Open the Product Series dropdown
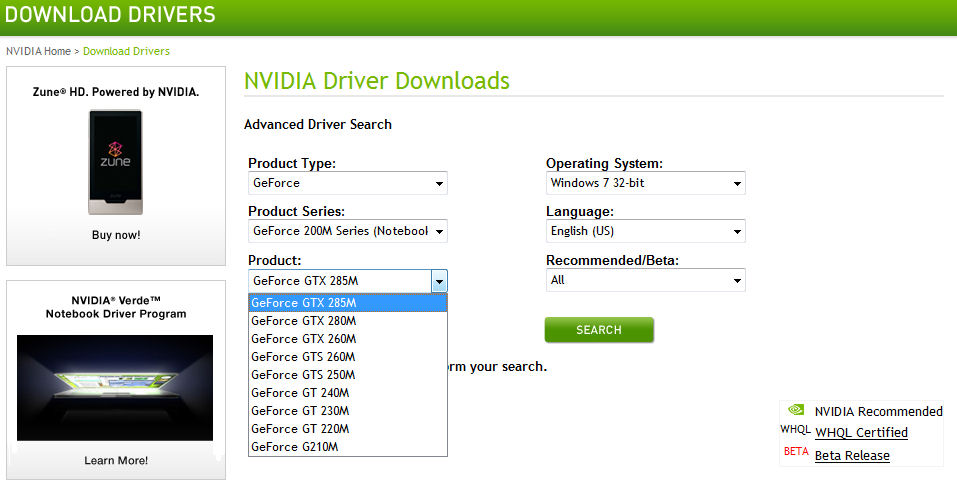957x489 pixels. pos(347,231)
